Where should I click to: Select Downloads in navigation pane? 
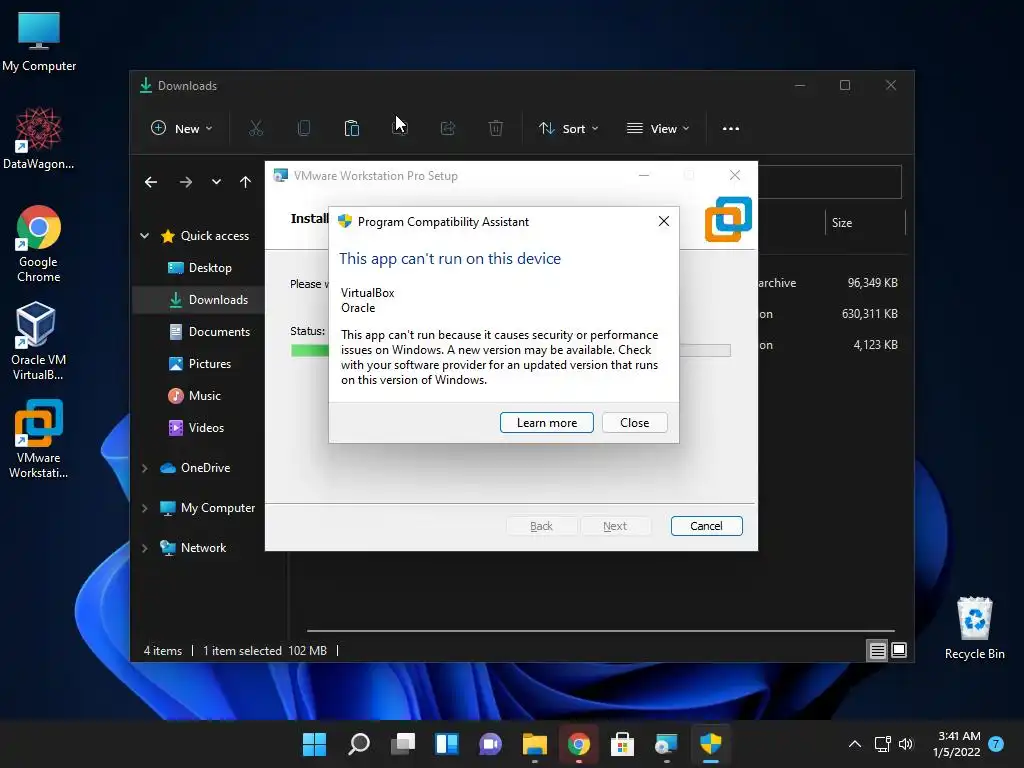click(198, 300)
